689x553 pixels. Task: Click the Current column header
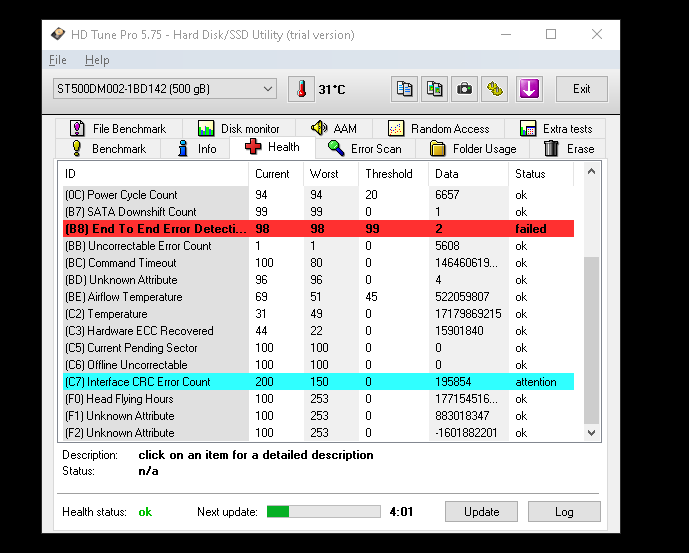[276, 174]
